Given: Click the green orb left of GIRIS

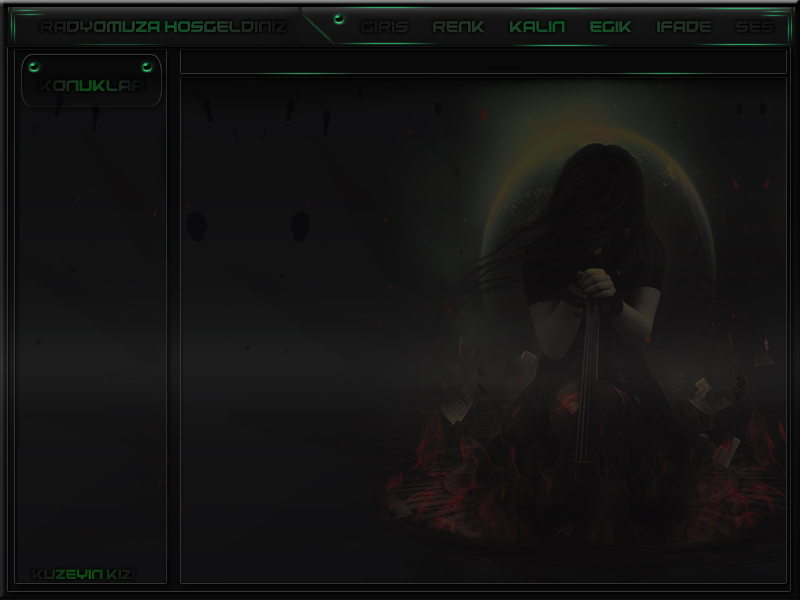Looking at the screenshot, I should click(x=338, y=19).
